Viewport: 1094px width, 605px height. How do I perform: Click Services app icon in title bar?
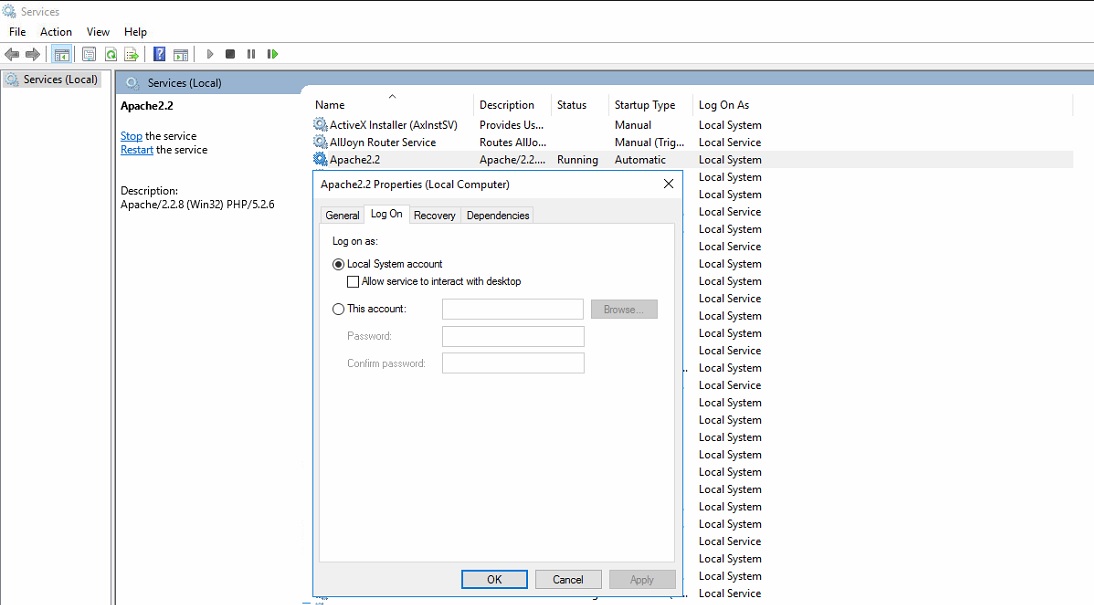pos(9,11)
